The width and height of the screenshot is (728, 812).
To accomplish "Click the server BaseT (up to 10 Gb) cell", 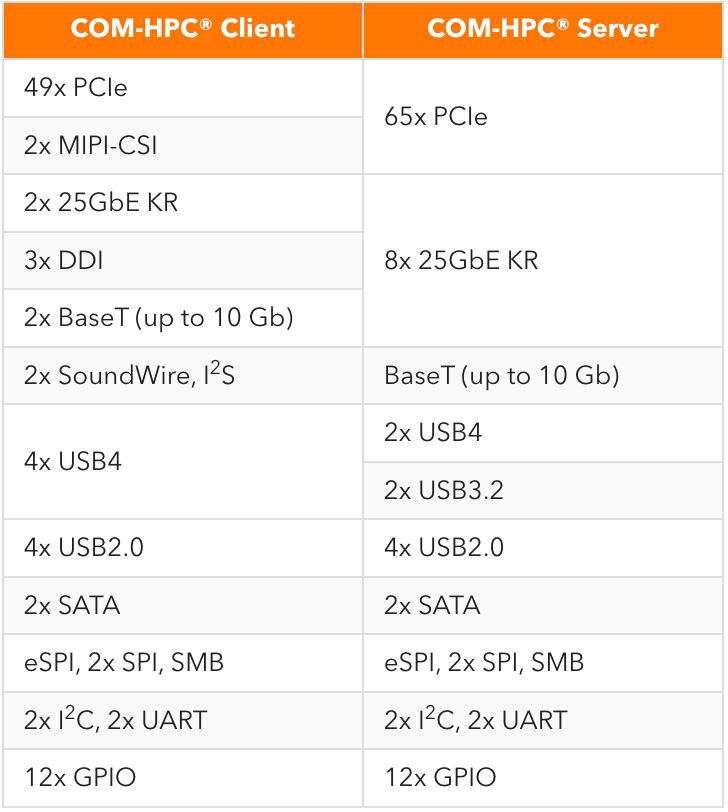I will (543, 375).
